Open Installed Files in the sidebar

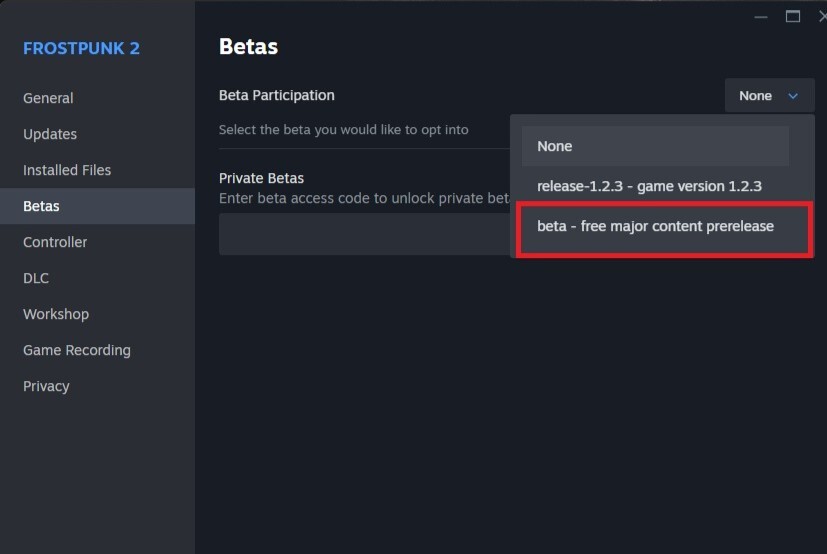pyautogui.click(x=67, y=170)
